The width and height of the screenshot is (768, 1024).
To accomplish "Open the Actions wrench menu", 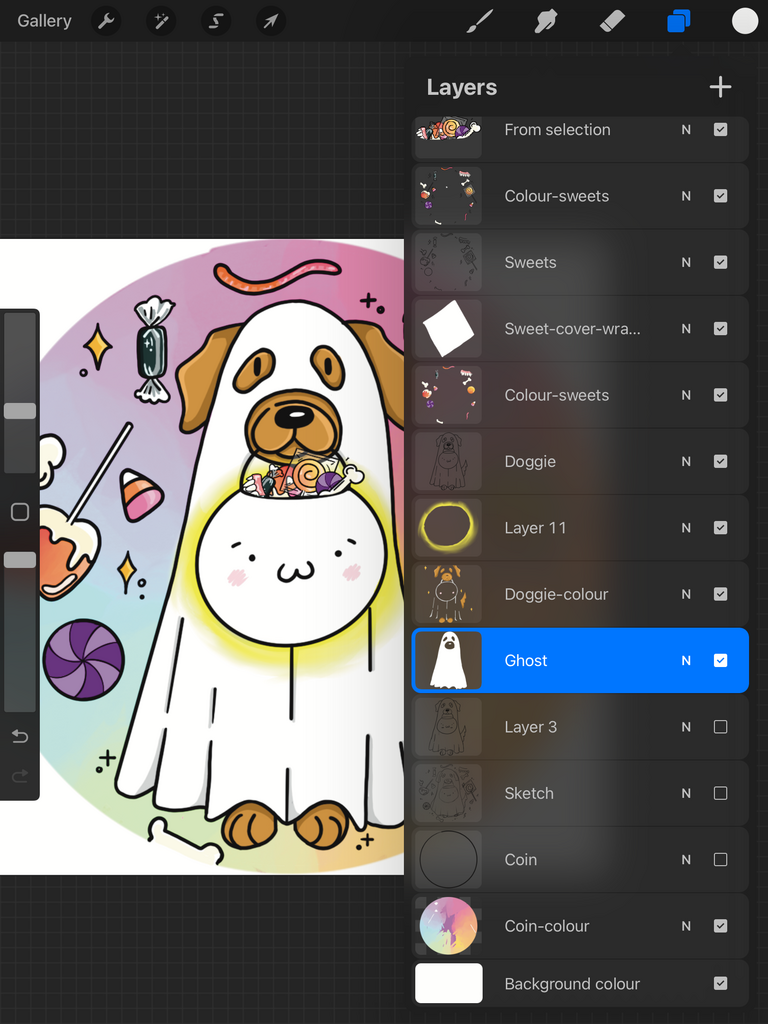I will point(106,21).
